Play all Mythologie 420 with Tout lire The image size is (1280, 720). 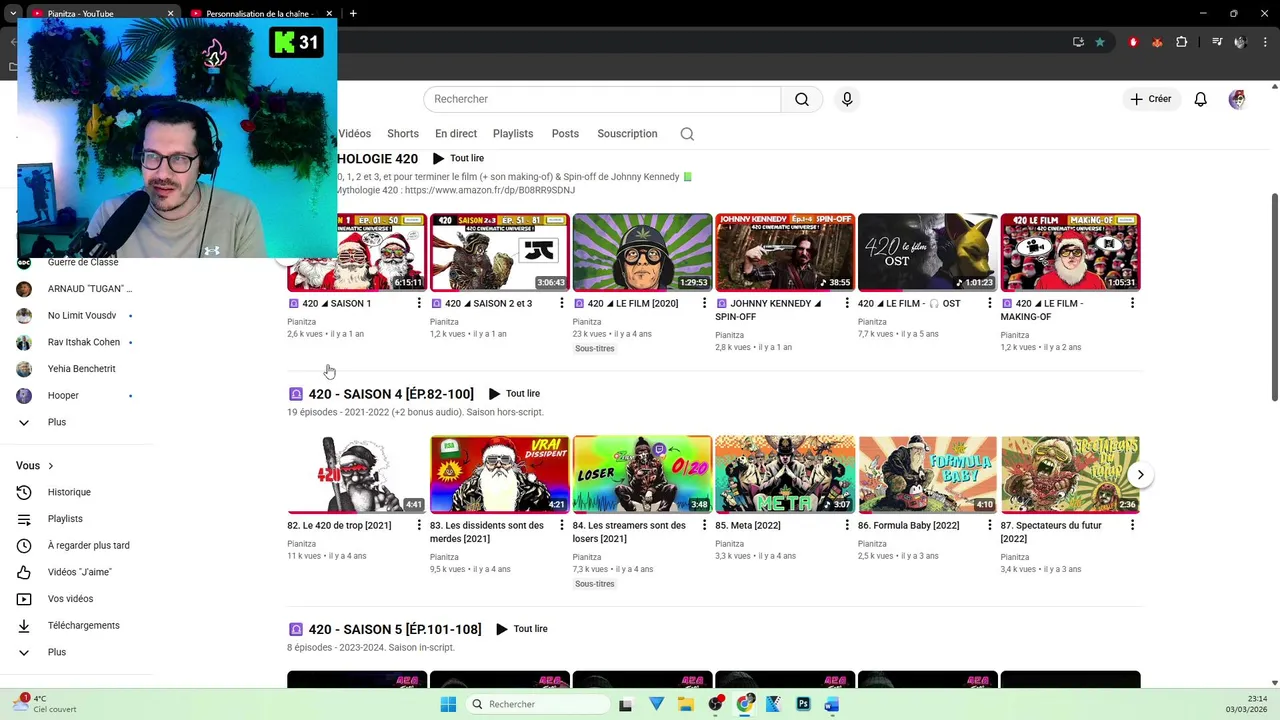click(x=458, y=158)
